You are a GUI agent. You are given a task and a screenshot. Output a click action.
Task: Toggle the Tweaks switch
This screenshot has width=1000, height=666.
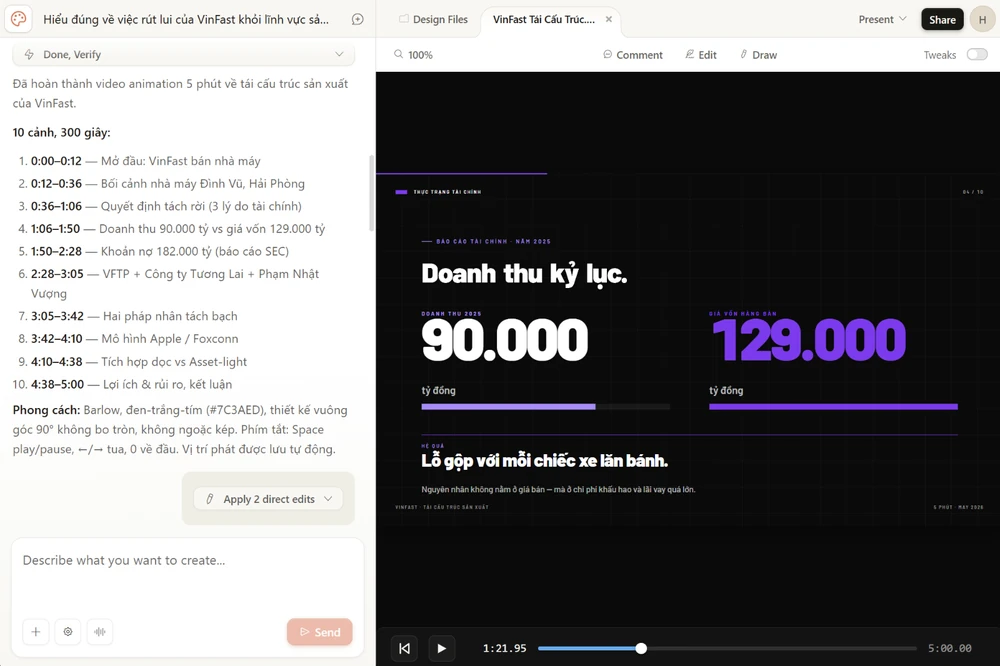[x=976, y=54]
